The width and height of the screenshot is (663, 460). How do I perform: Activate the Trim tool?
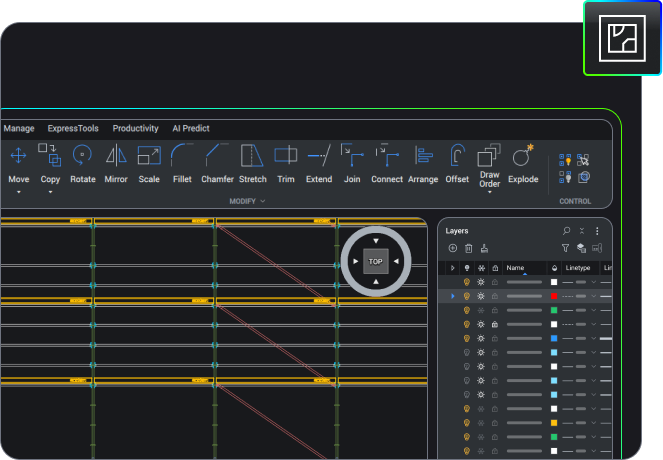285,156
